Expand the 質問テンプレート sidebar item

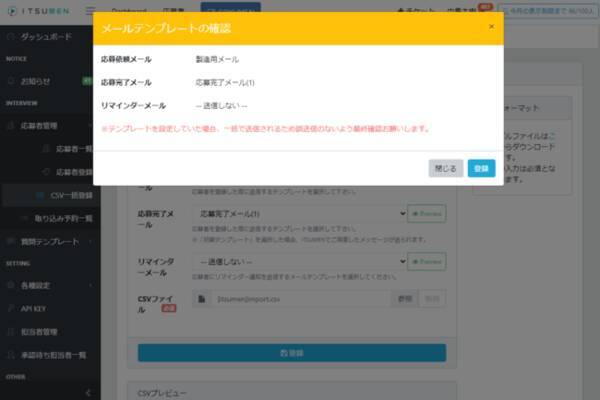click(50, 242)
